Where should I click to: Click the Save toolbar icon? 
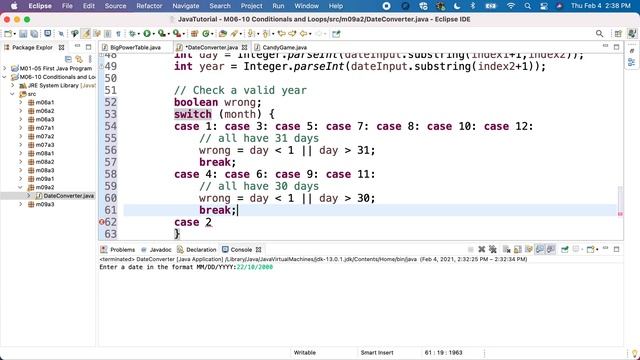[23, 33]
